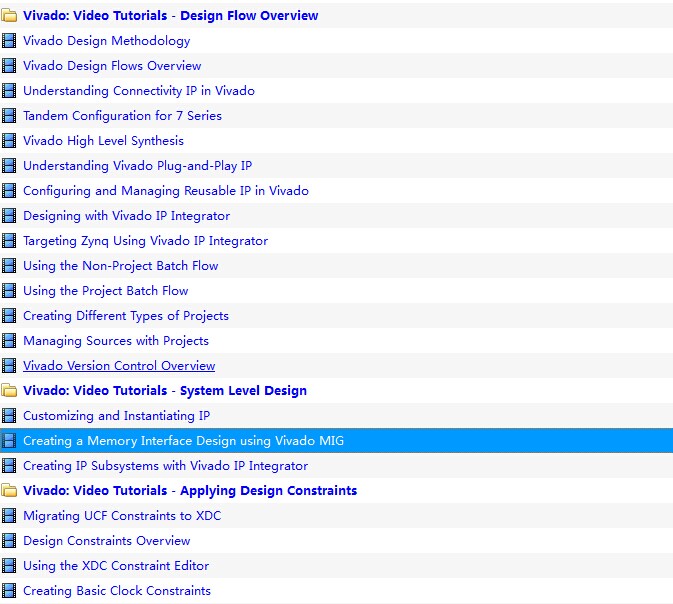Screen dimensions: 673x604
Task: Open Using the Project Batch Flow
Action: click(106, 291)
